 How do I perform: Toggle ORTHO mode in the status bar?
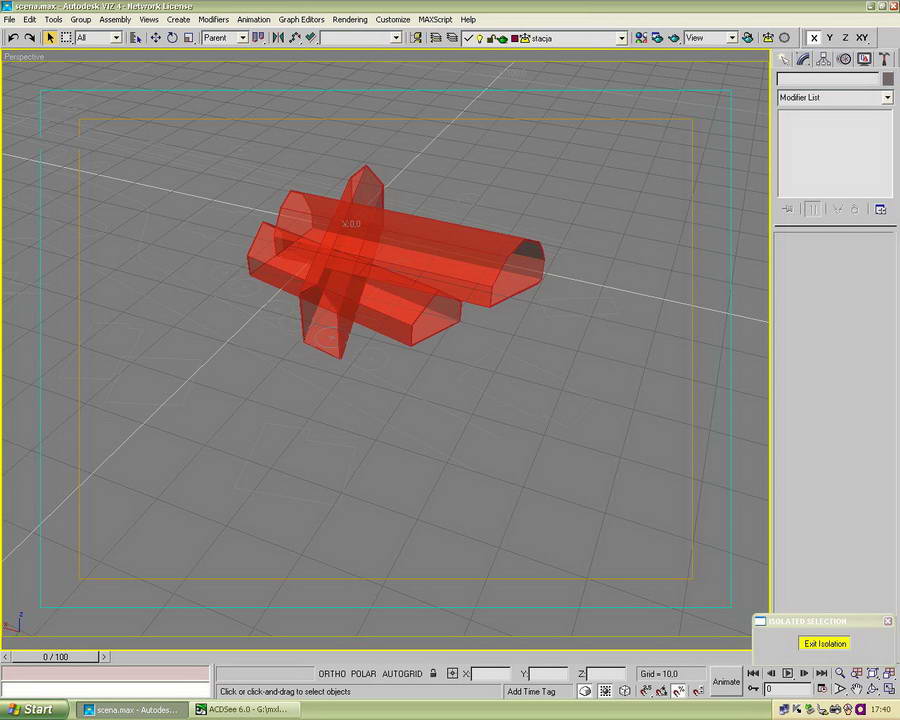point(331,674)
